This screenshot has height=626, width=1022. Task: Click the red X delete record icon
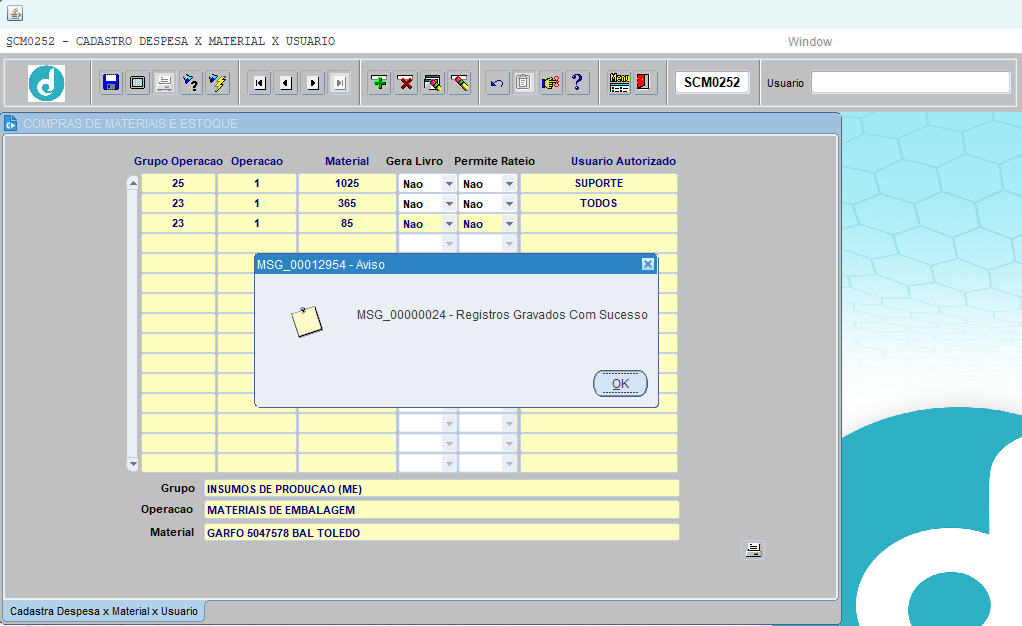(406, 83)
